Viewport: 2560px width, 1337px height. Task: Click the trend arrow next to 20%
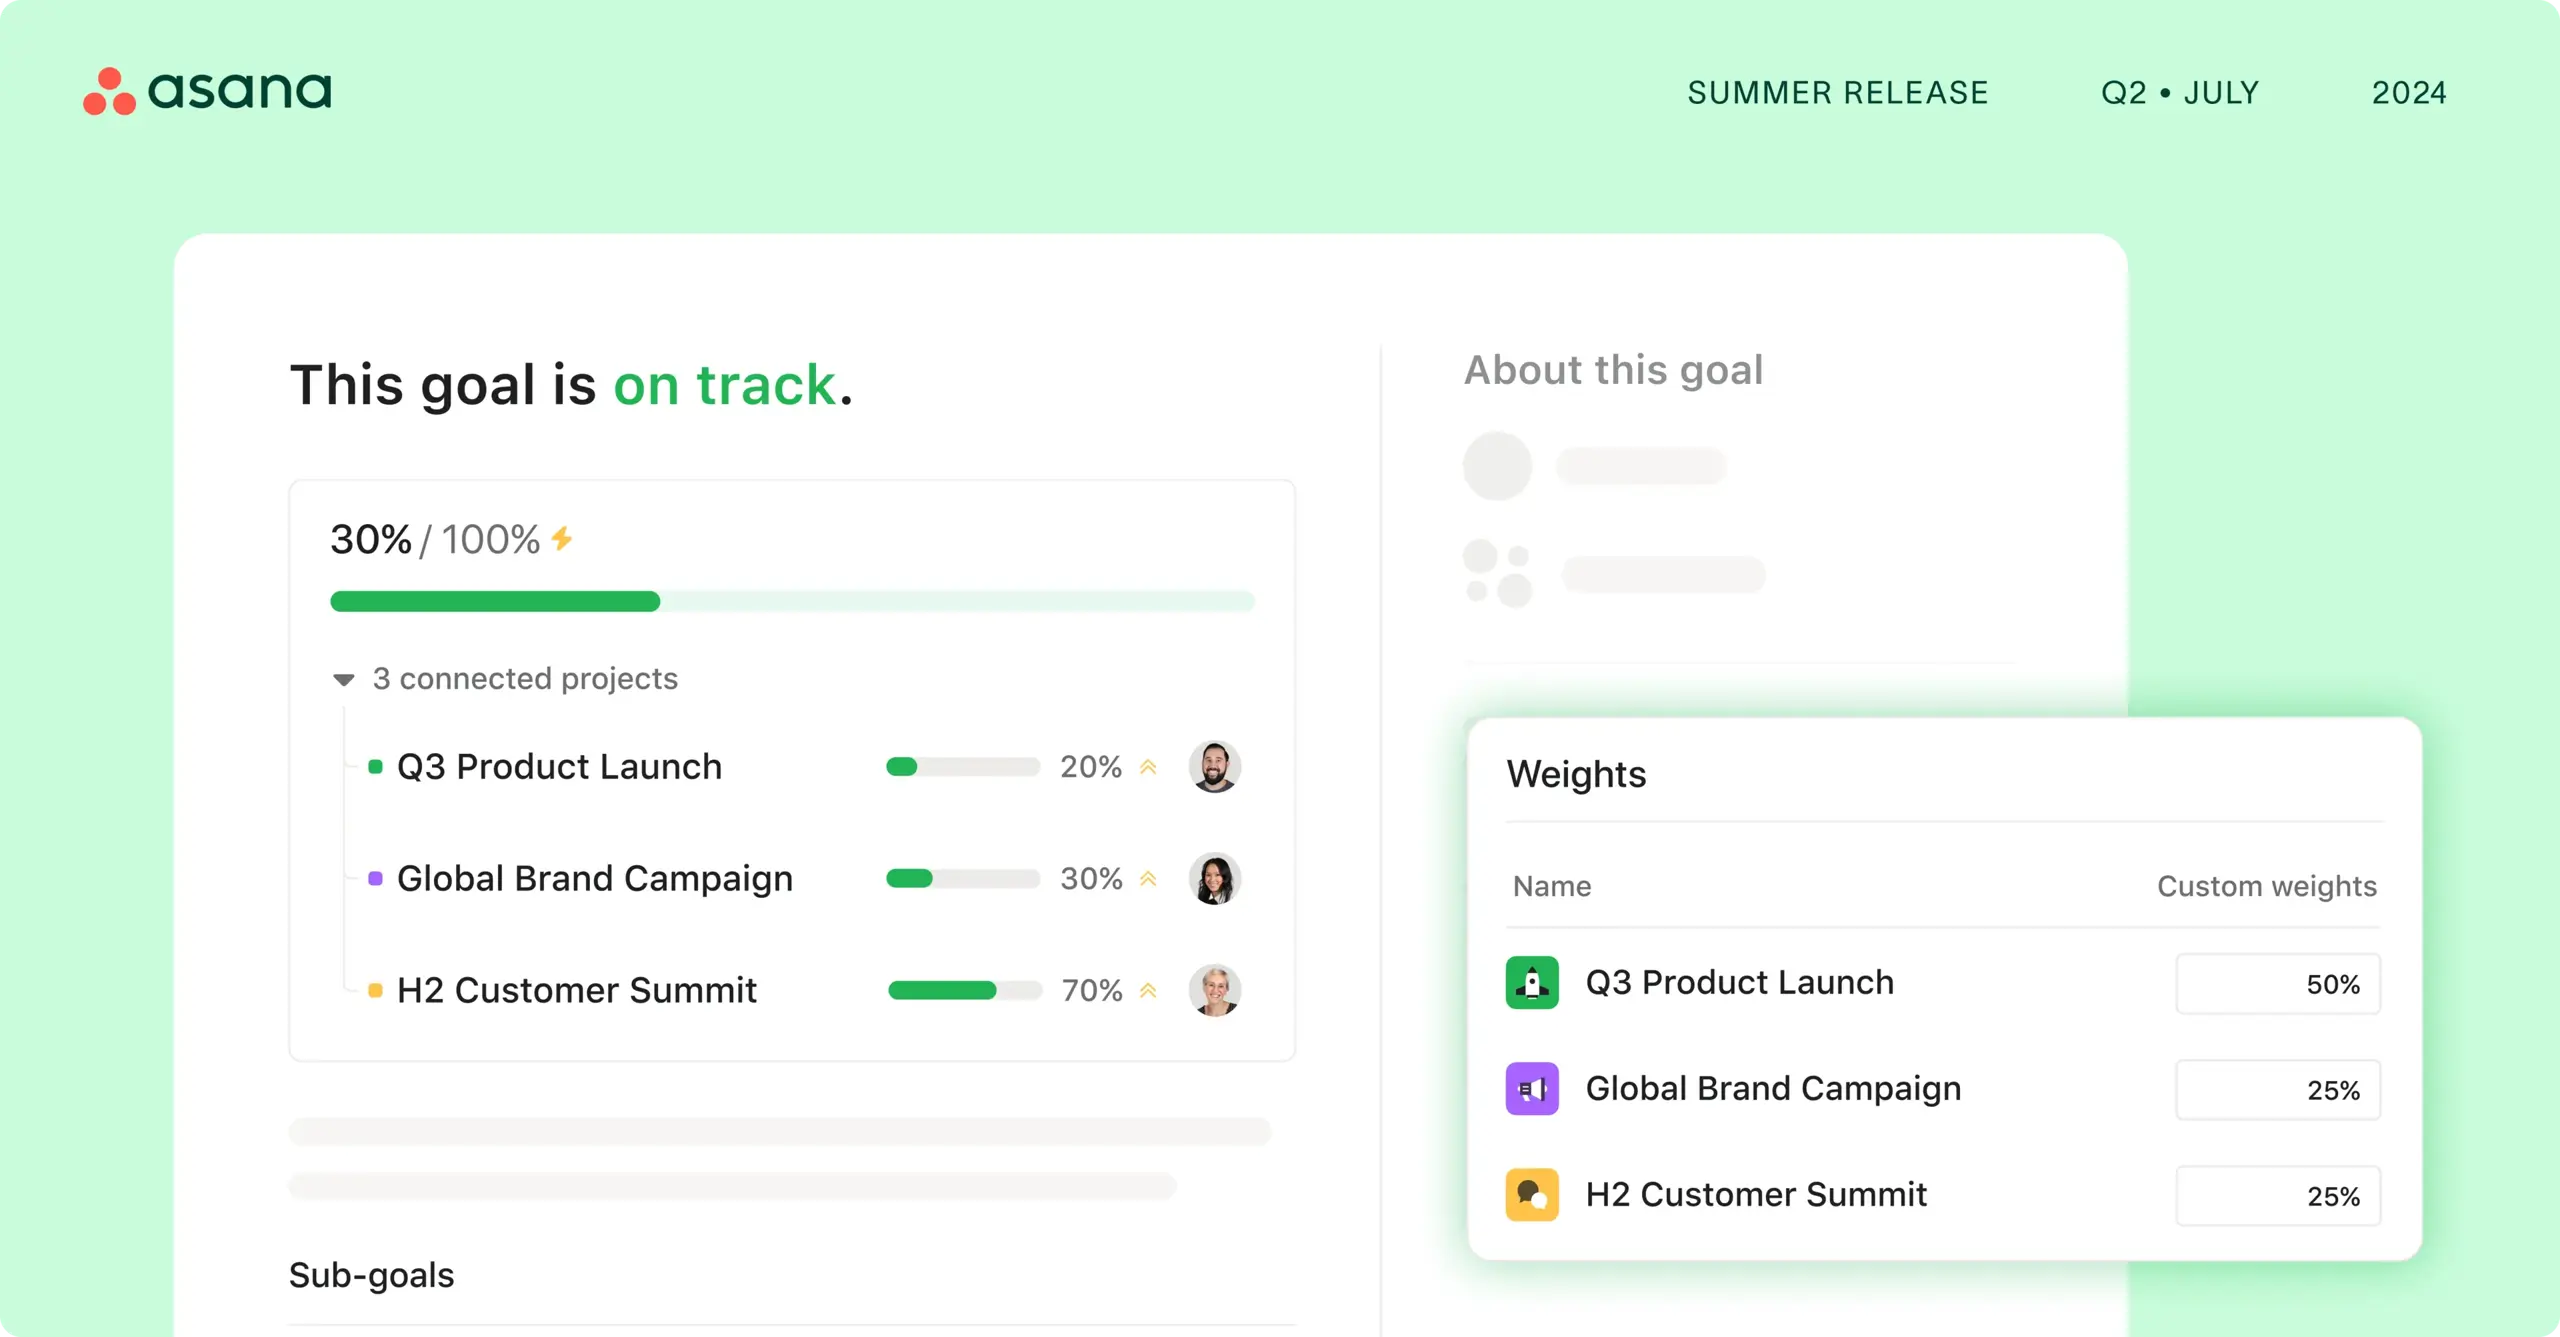tap(1148, 767)
